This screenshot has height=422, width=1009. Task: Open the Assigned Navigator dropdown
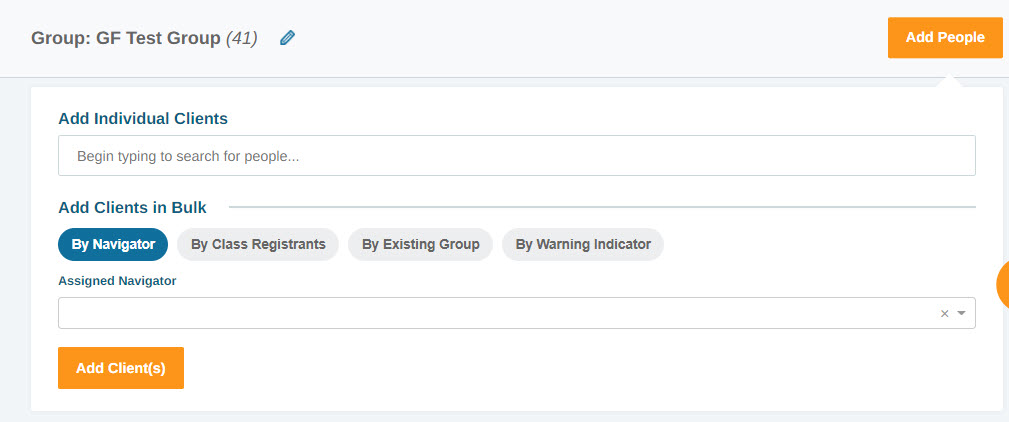click(x=517, y=313)
